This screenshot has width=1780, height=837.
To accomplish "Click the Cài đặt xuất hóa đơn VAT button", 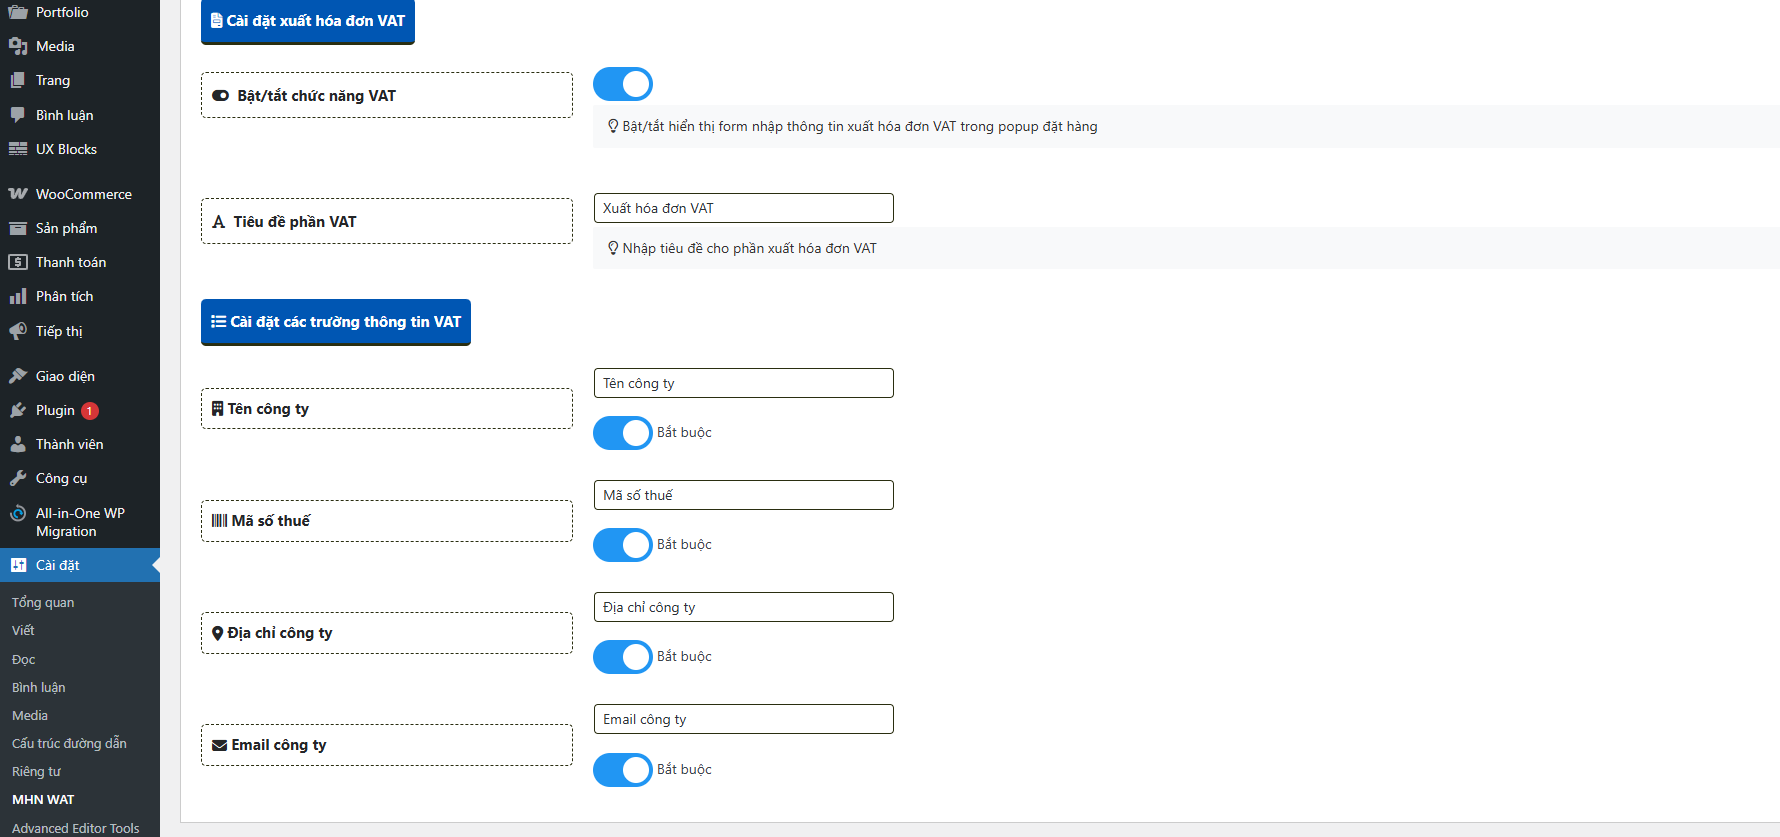I will [x=308, y=21].
